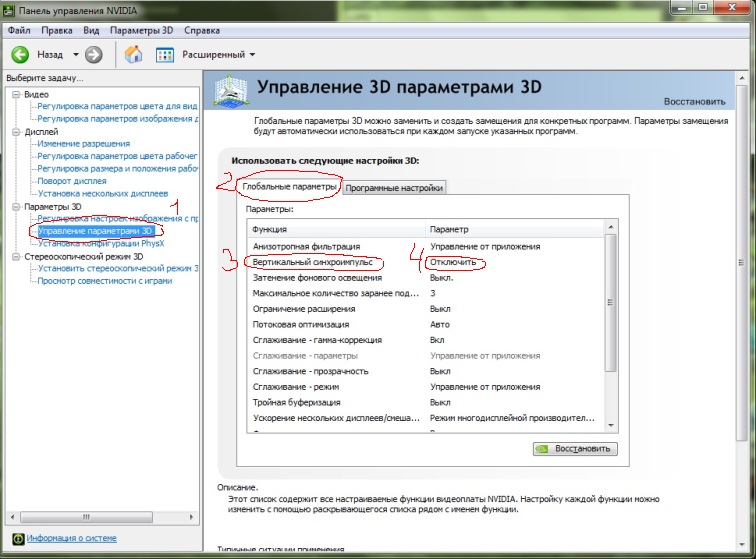Image resolution: width=756 pixels, height=559 pixels.
Task: Select Сглаживание - режим row
Action: tap(426, 387)
